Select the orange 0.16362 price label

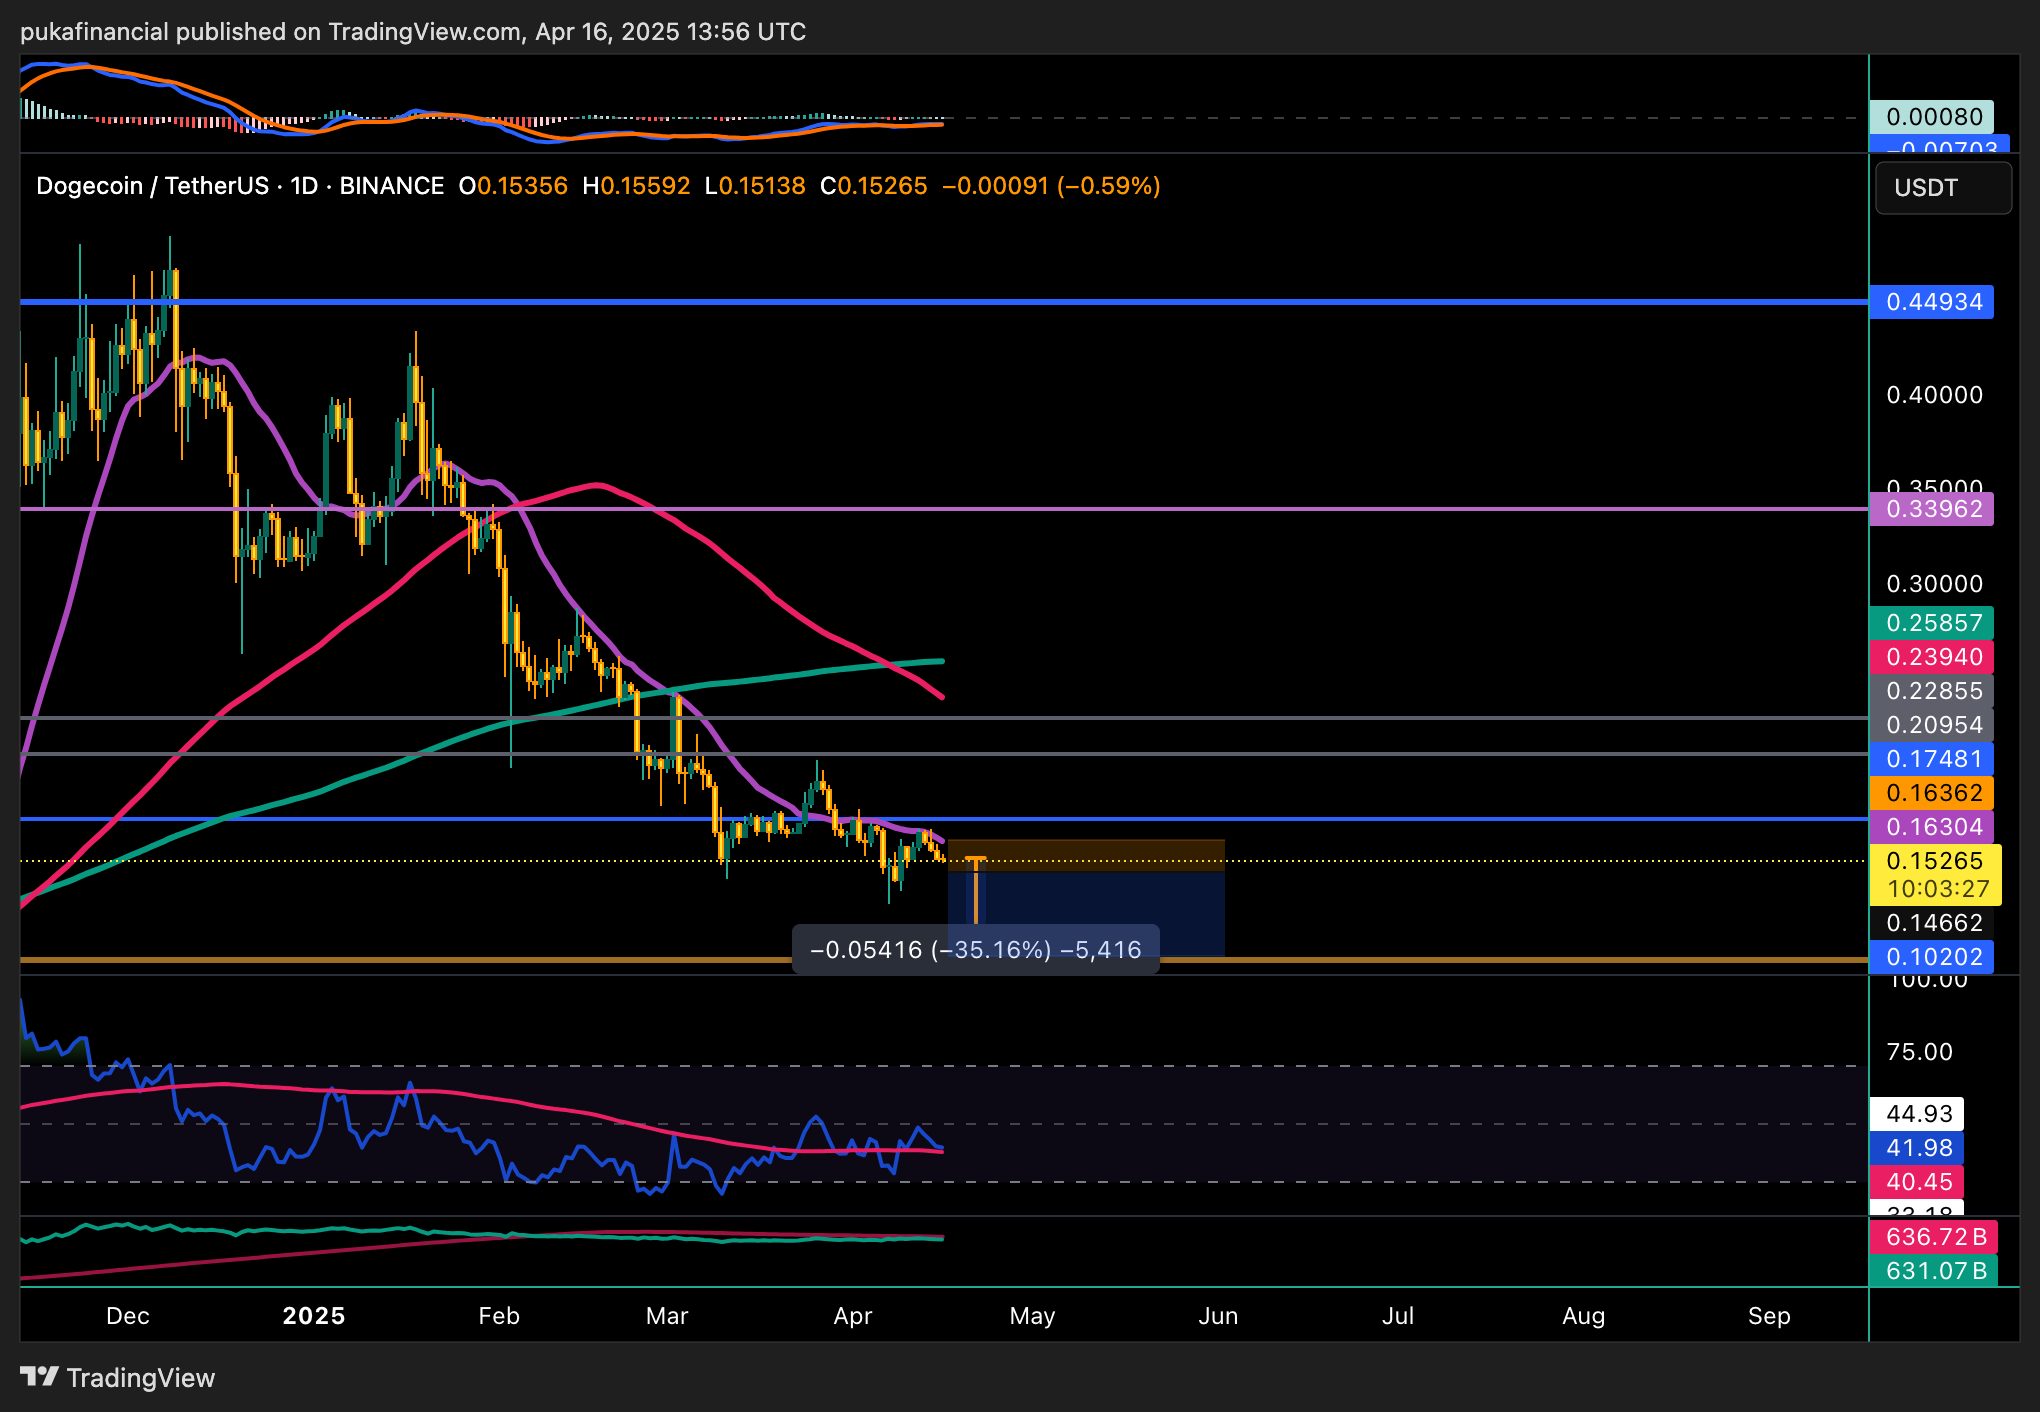(x=1931, y=793)
